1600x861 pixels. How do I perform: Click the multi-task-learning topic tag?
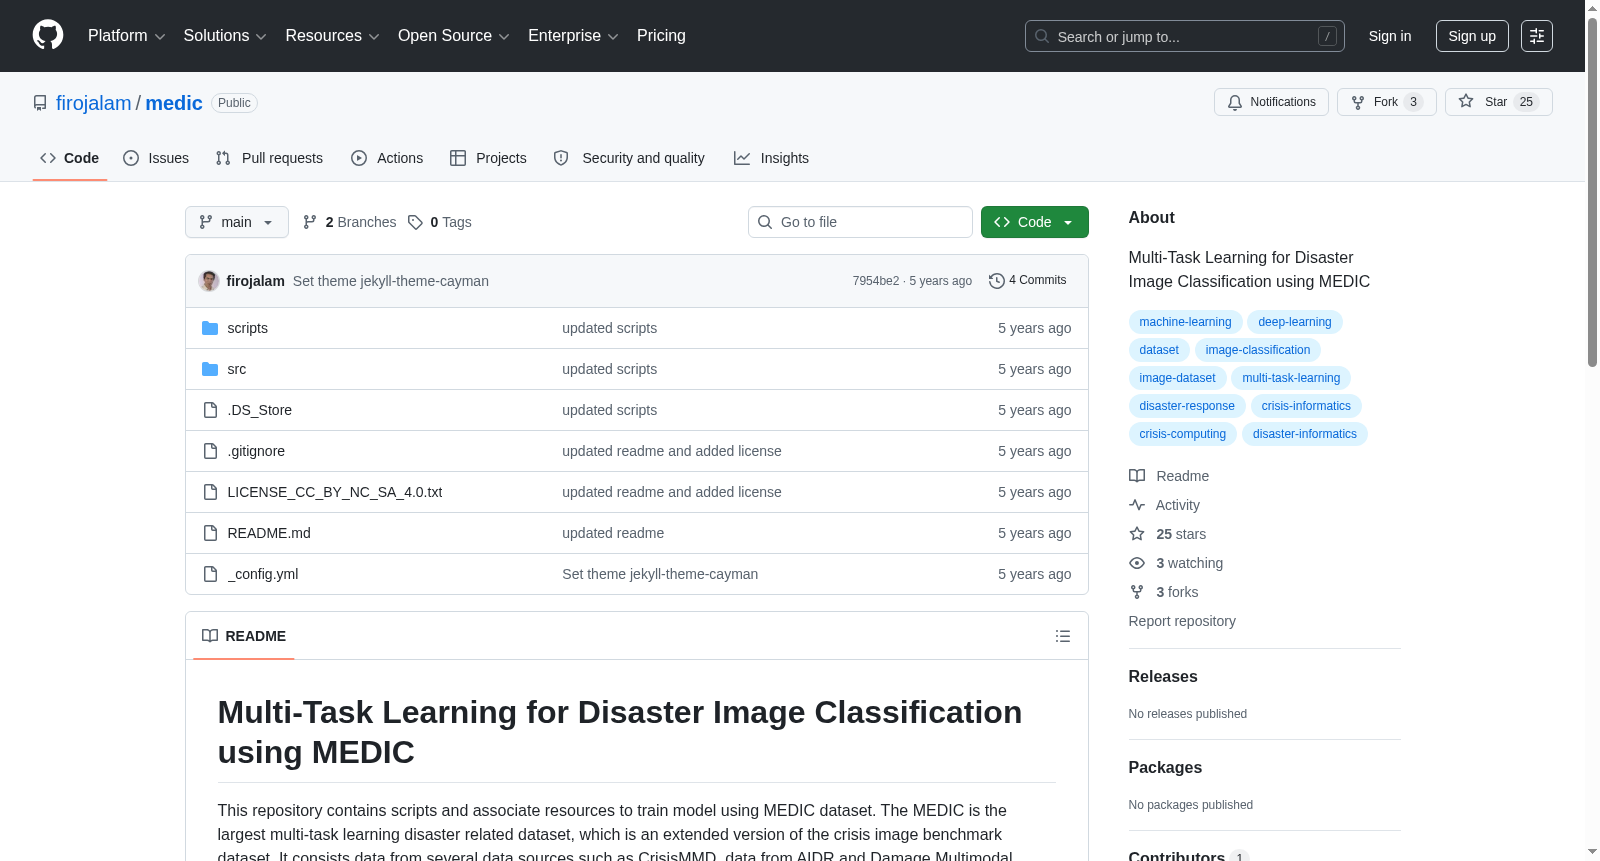(1291, 378)
